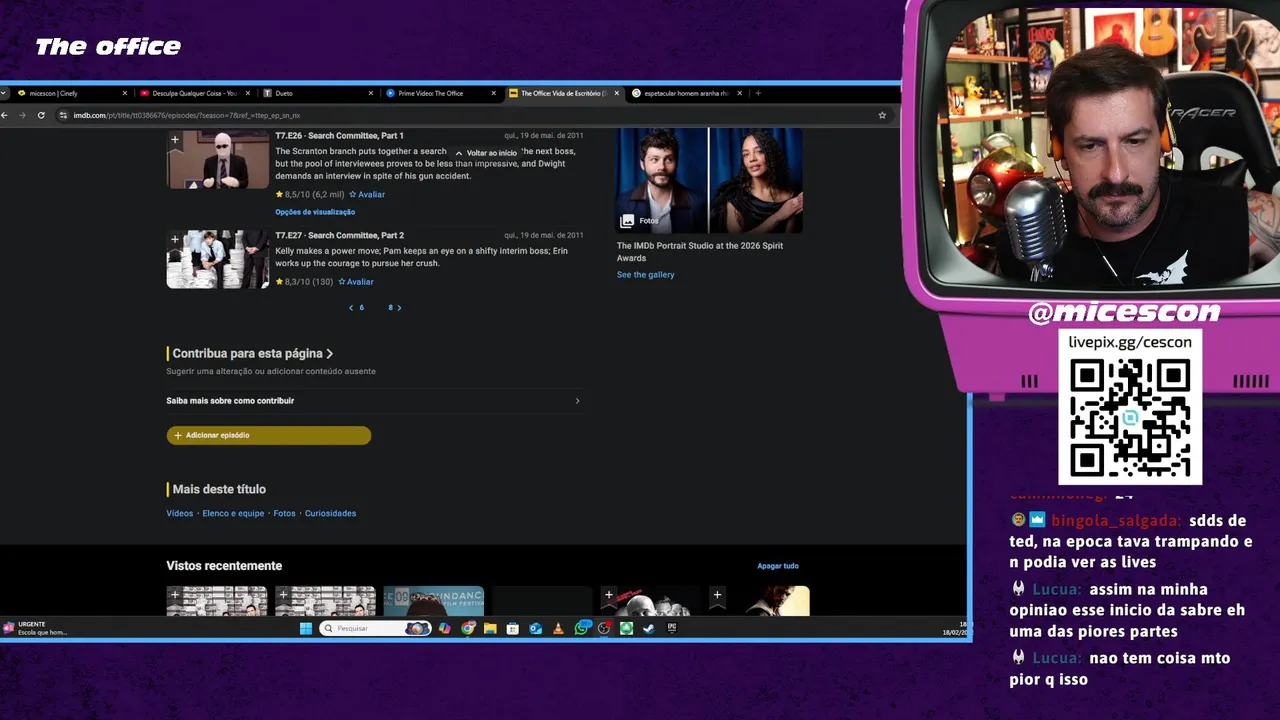This screenshot has width=1280, height=720.
Task: Go to previous season 6
Action: coord(356,308)
